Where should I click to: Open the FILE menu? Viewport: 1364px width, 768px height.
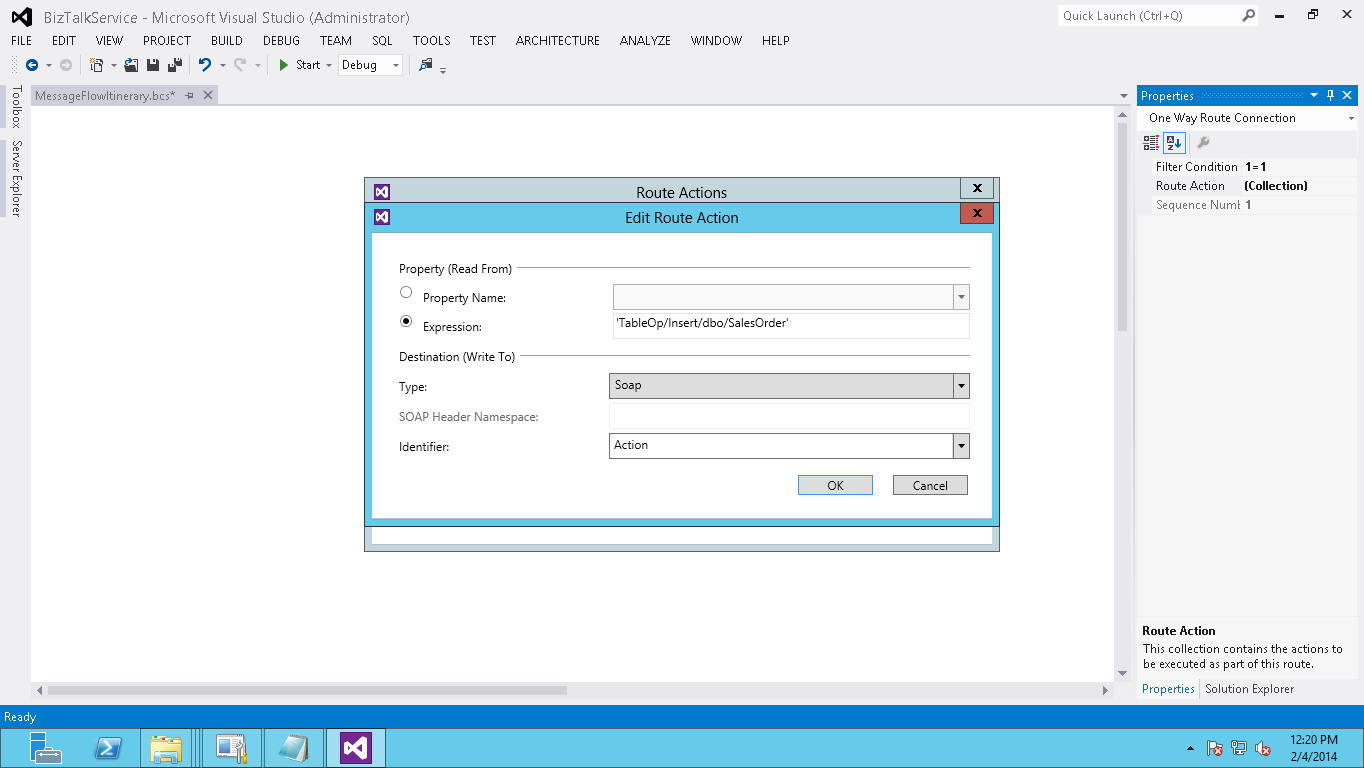pos(22,41)
